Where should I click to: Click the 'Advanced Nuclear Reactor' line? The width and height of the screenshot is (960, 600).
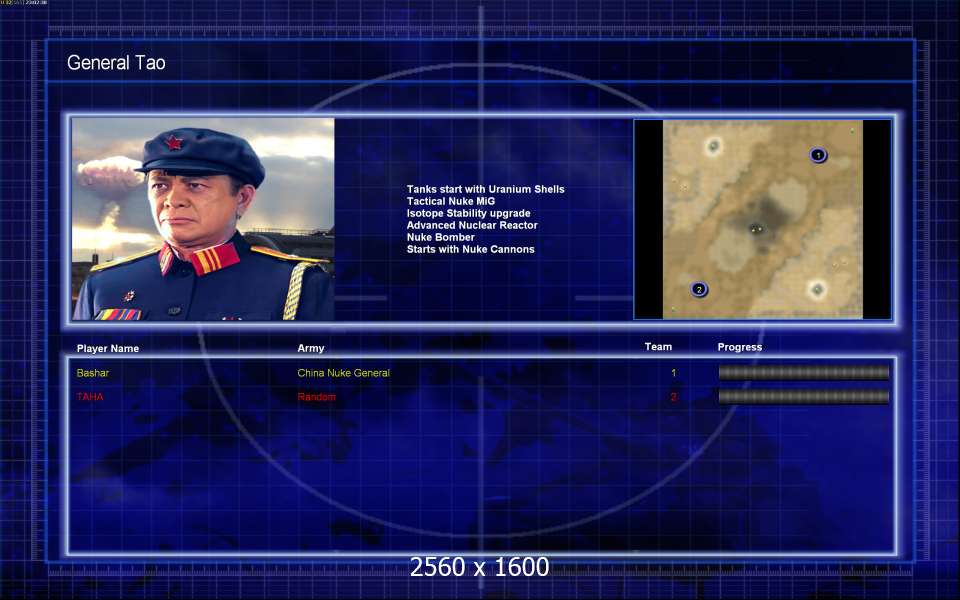click(x=472, y=225)
